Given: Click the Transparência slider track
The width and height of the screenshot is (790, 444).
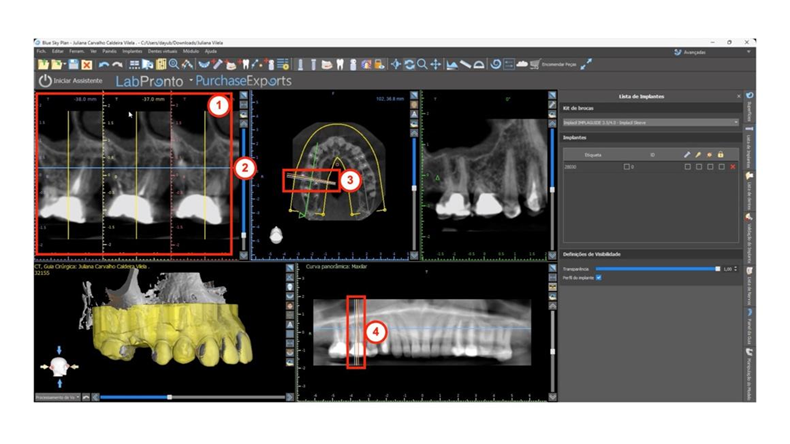Looking at the screenshot, I should tap(655, 269).
